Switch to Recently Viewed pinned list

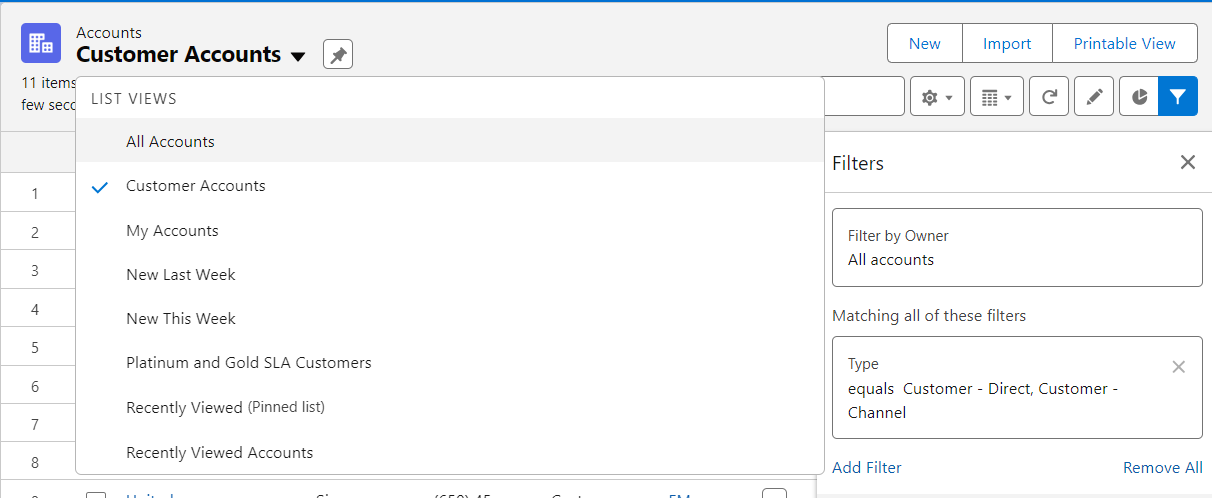click(x=450, y=407)
